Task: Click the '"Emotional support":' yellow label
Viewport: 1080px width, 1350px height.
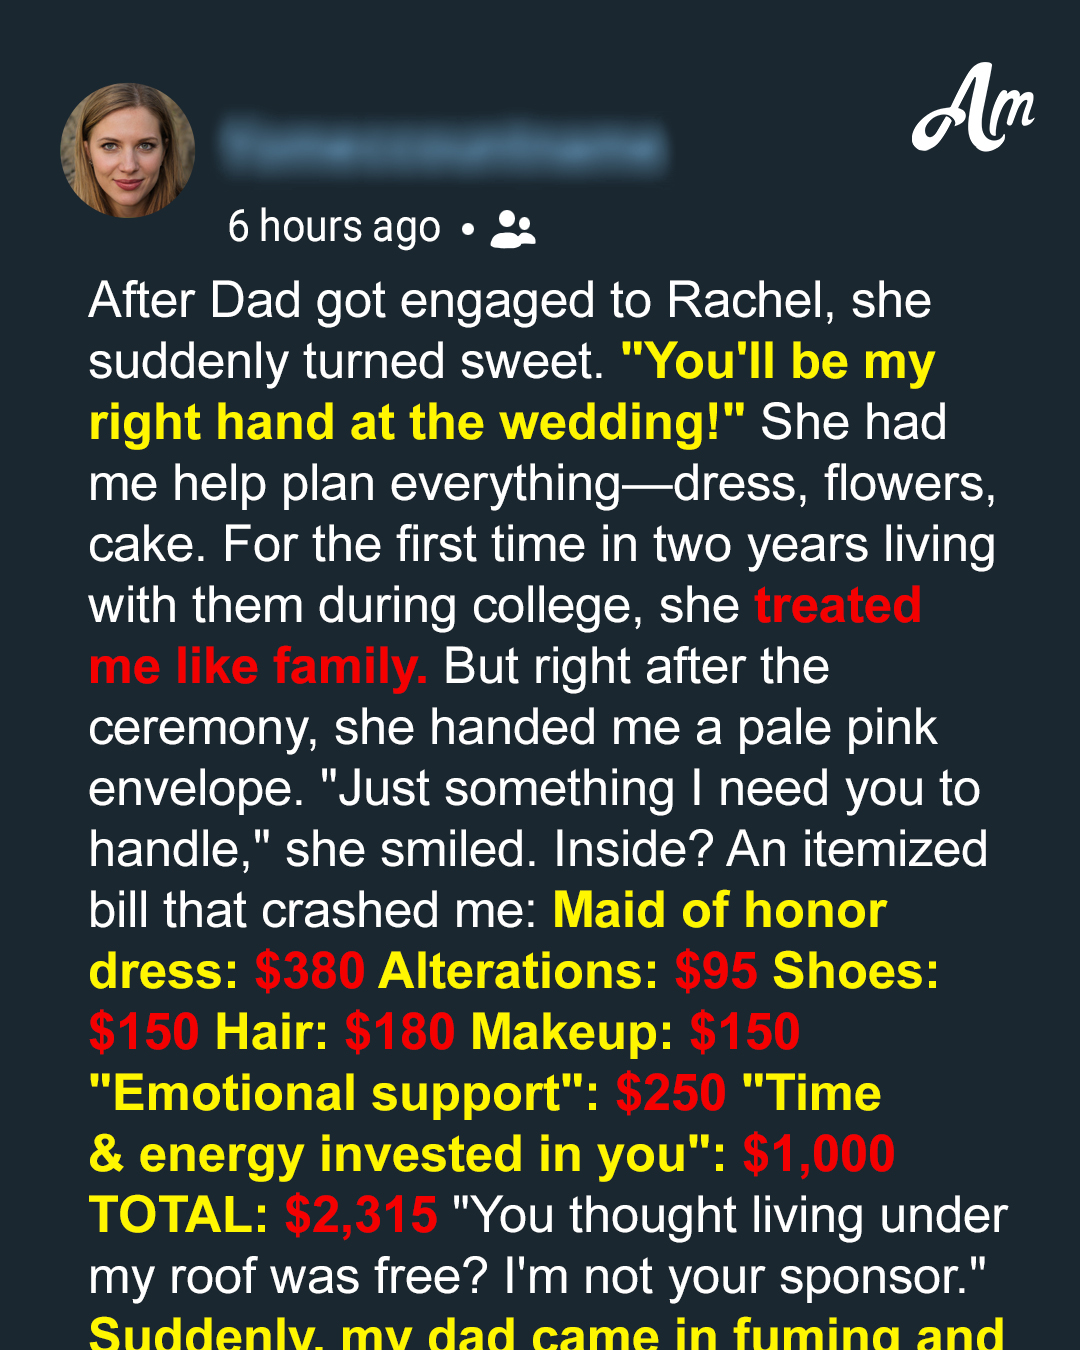Action: click(x=344, y=1093)
